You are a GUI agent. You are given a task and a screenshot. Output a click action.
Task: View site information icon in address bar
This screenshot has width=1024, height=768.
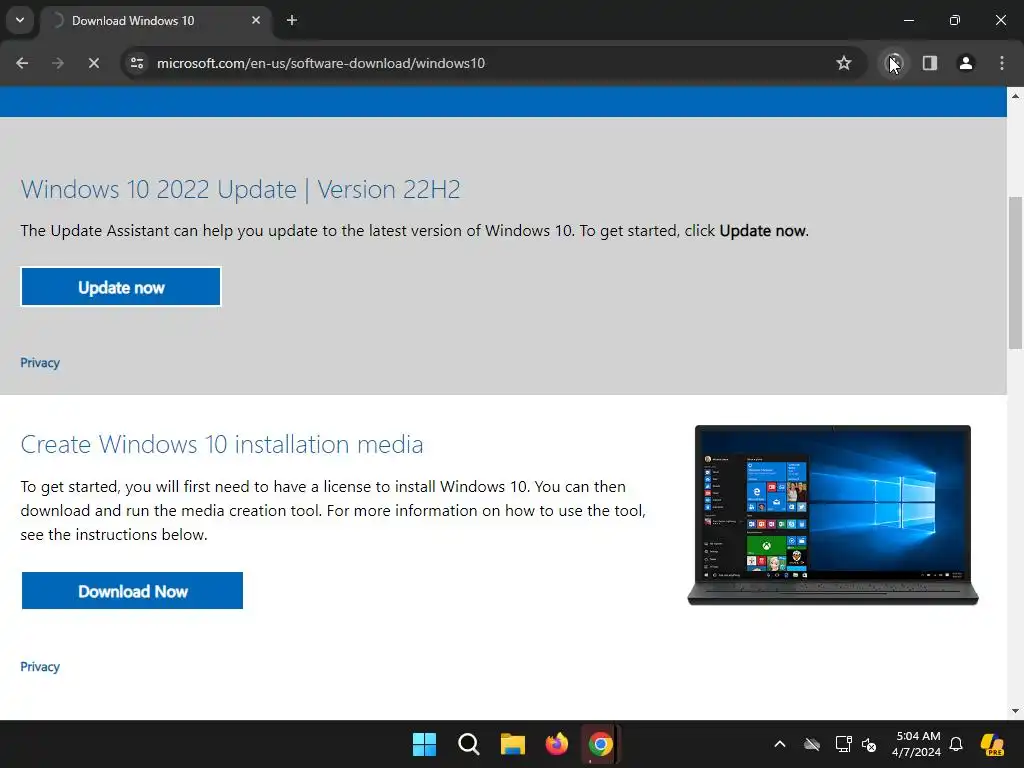(137, 63)
